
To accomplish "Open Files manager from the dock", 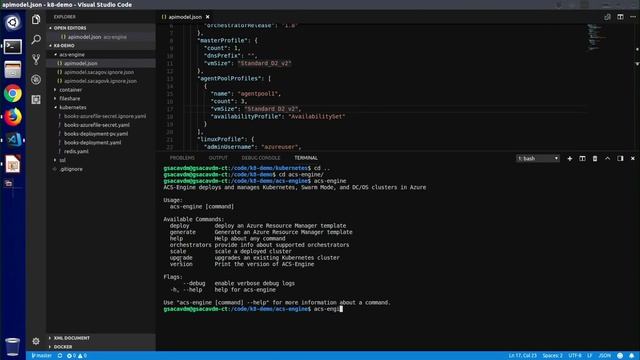I will (13, 70).
